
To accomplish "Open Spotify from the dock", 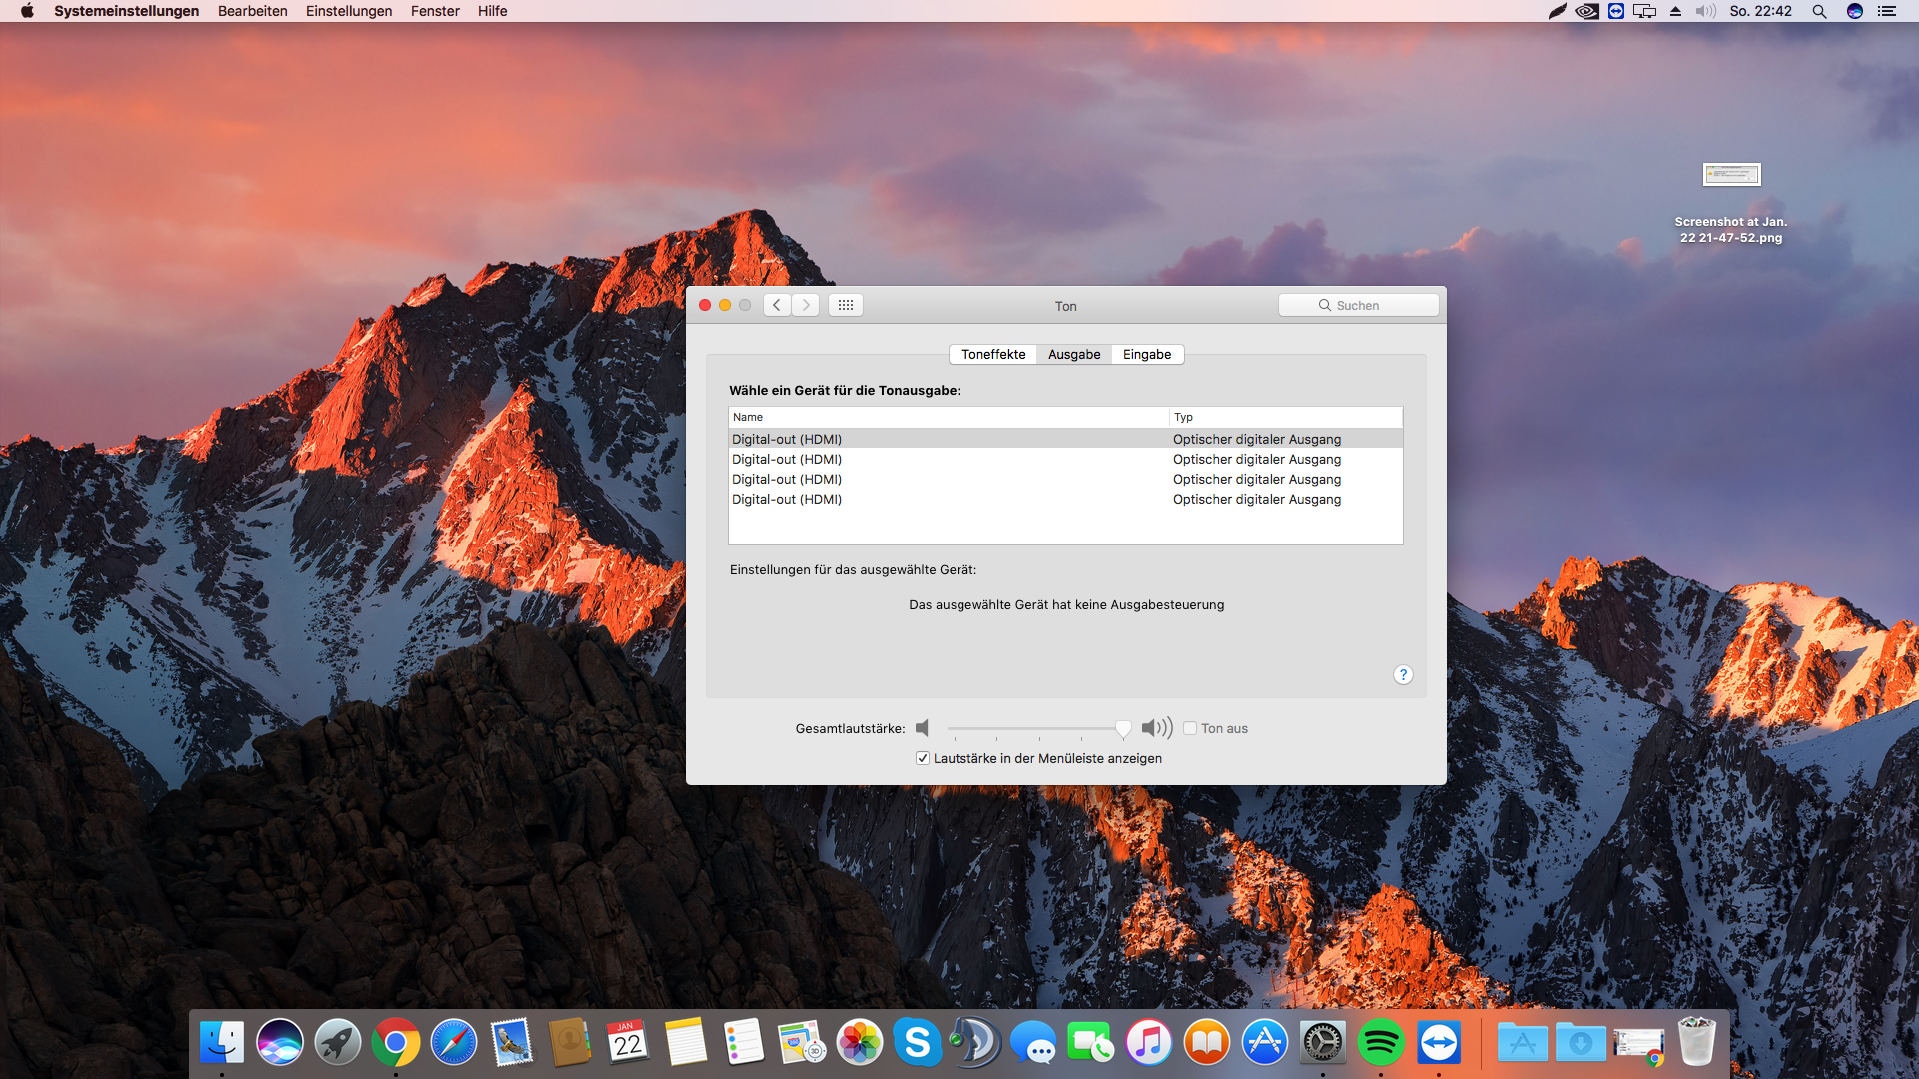I will point(1380,1043).
